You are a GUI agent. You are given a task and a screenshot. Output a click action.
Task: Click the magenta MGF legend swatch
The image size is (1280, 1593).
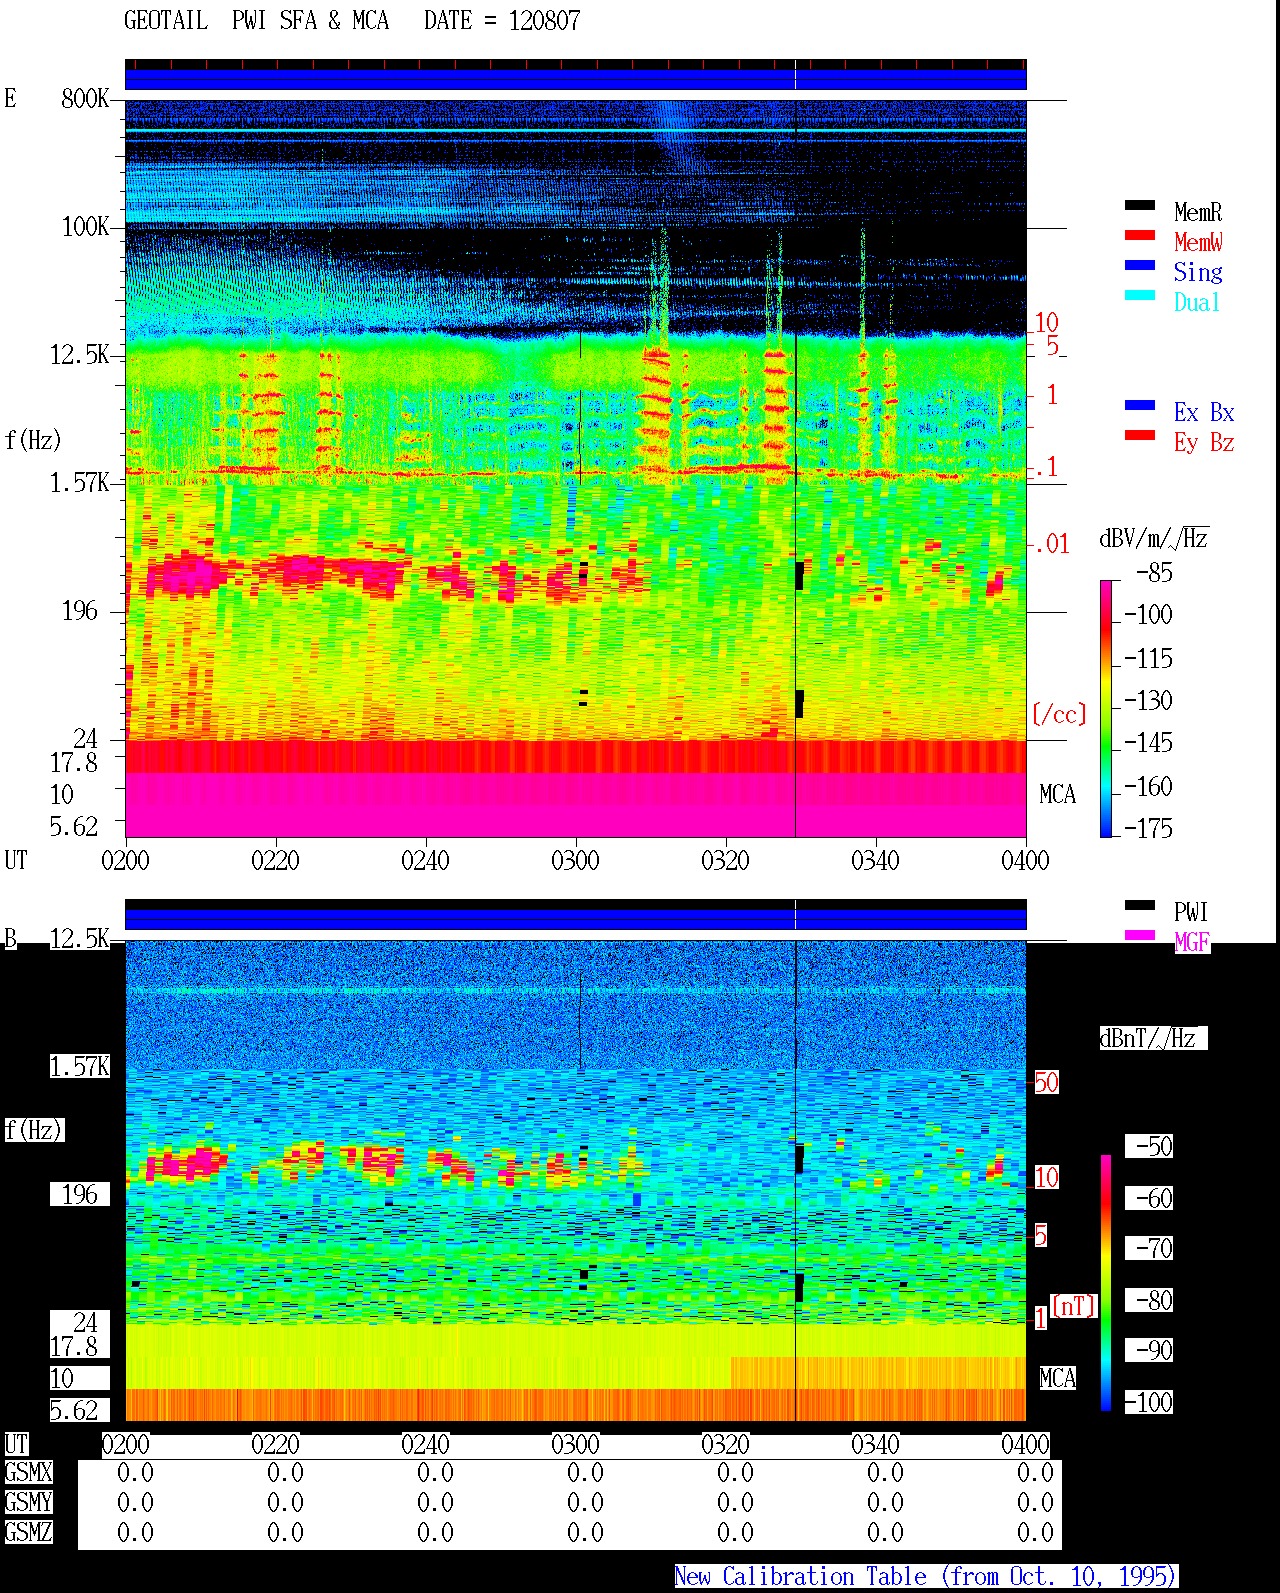coord(1140,935)
